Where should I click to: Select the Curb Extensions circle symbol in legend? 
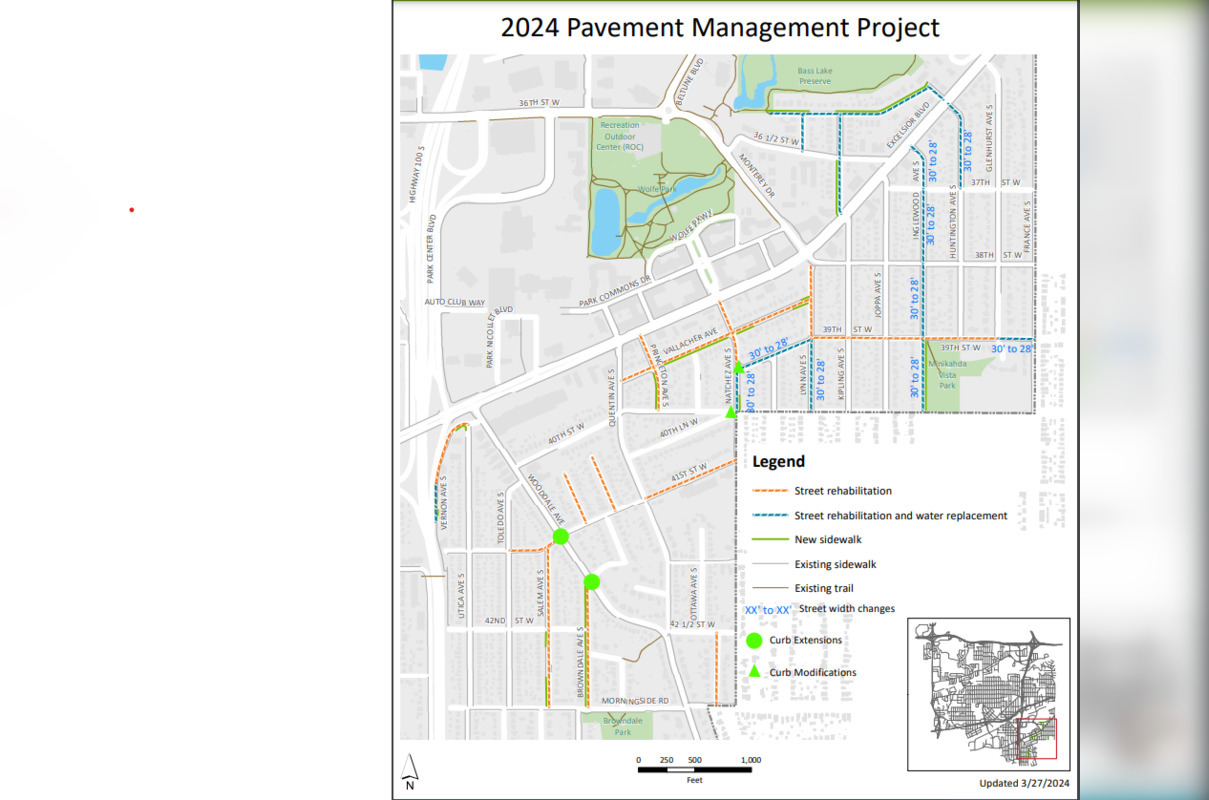tap(754, 640)
